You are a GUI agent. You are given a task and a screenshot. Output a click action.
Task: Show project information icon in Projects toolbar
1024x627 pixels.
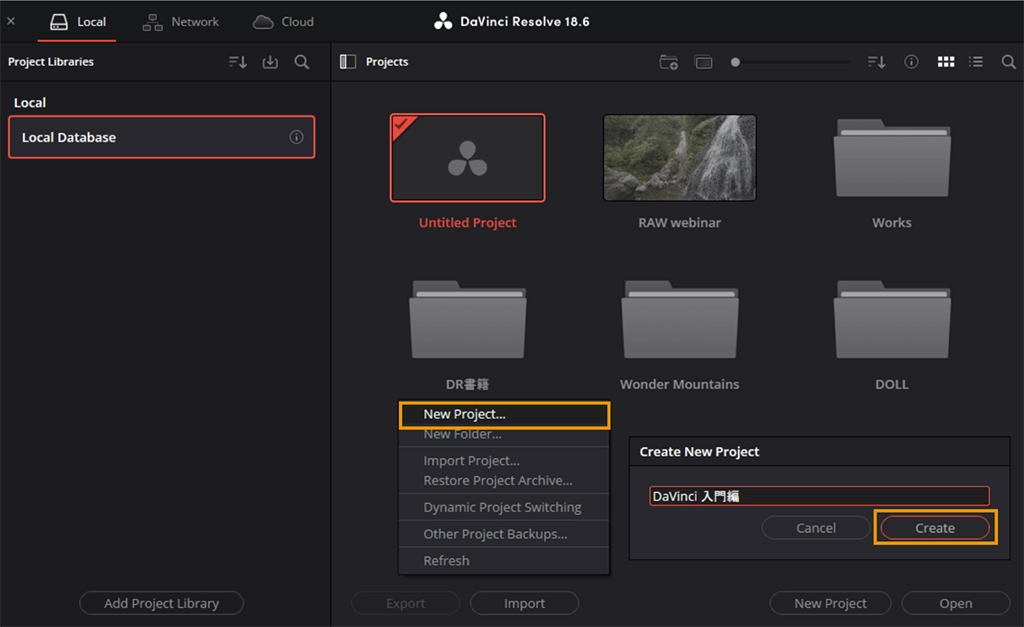(911, 61)
